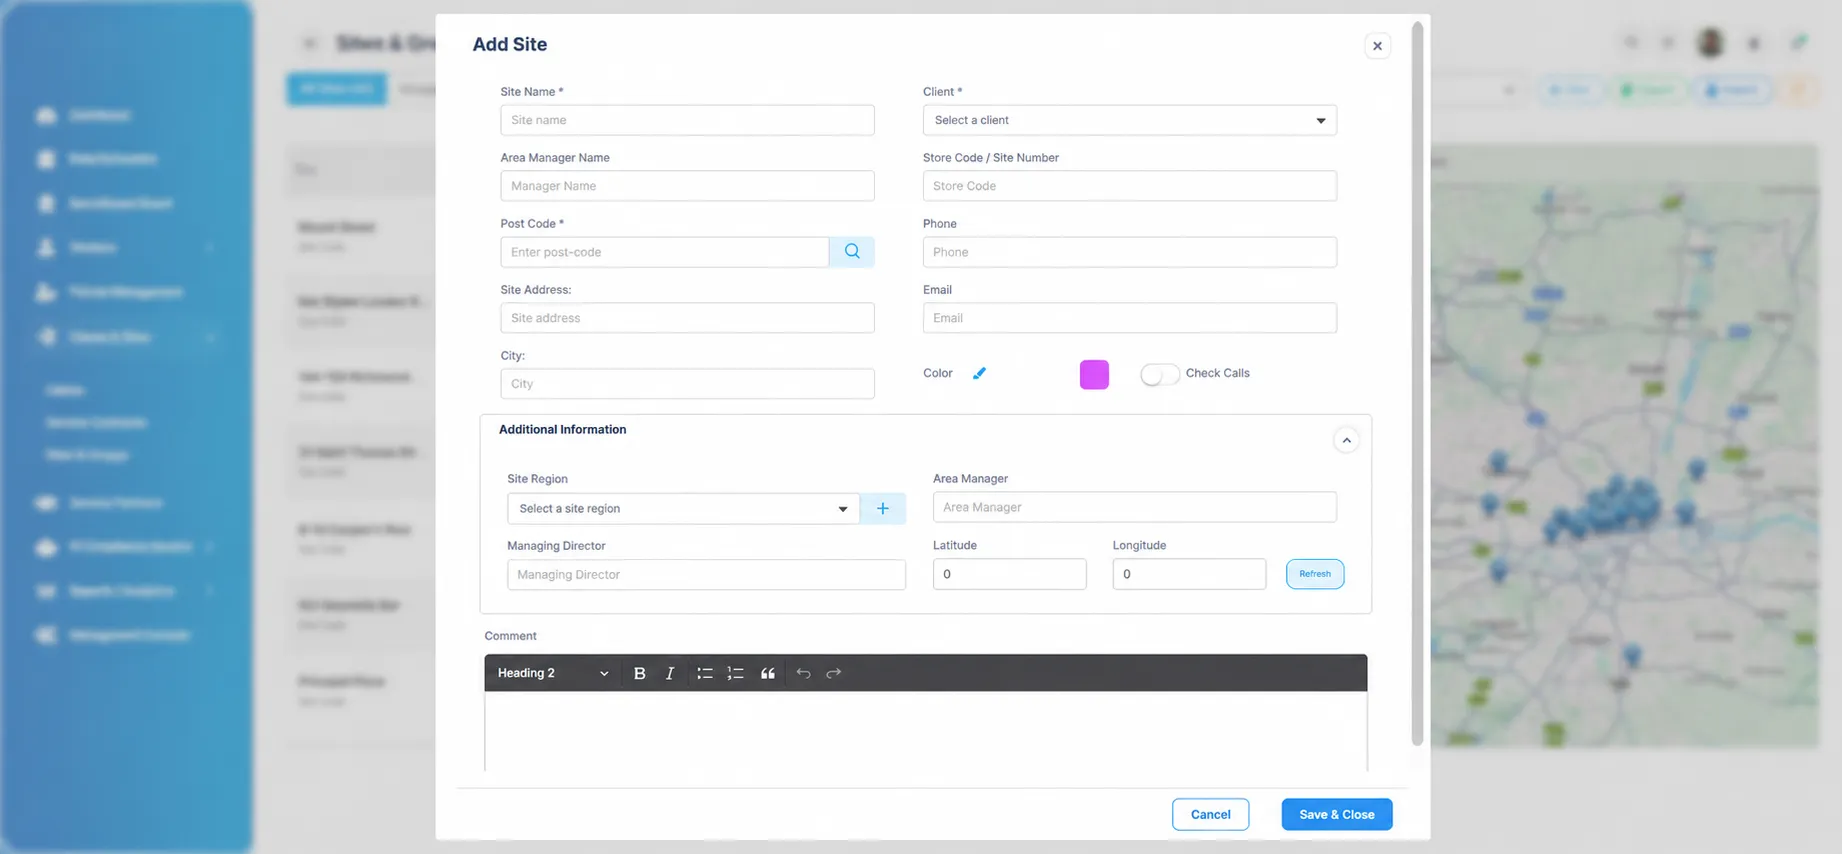The height and width of the screenshot is (854, 1842).
Task: Redo edit in comment editor
Action: click(834, 673)
